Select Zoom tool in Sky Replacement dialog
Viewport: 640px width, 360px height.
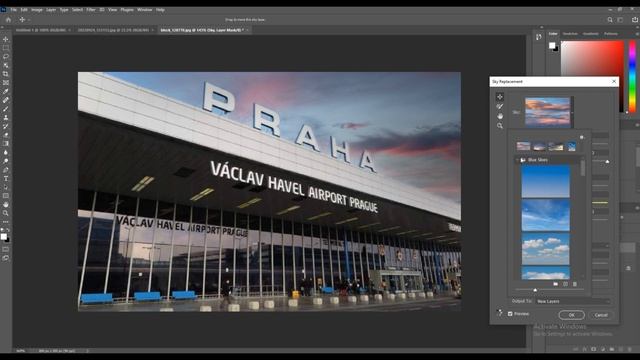tap(500, 126)
